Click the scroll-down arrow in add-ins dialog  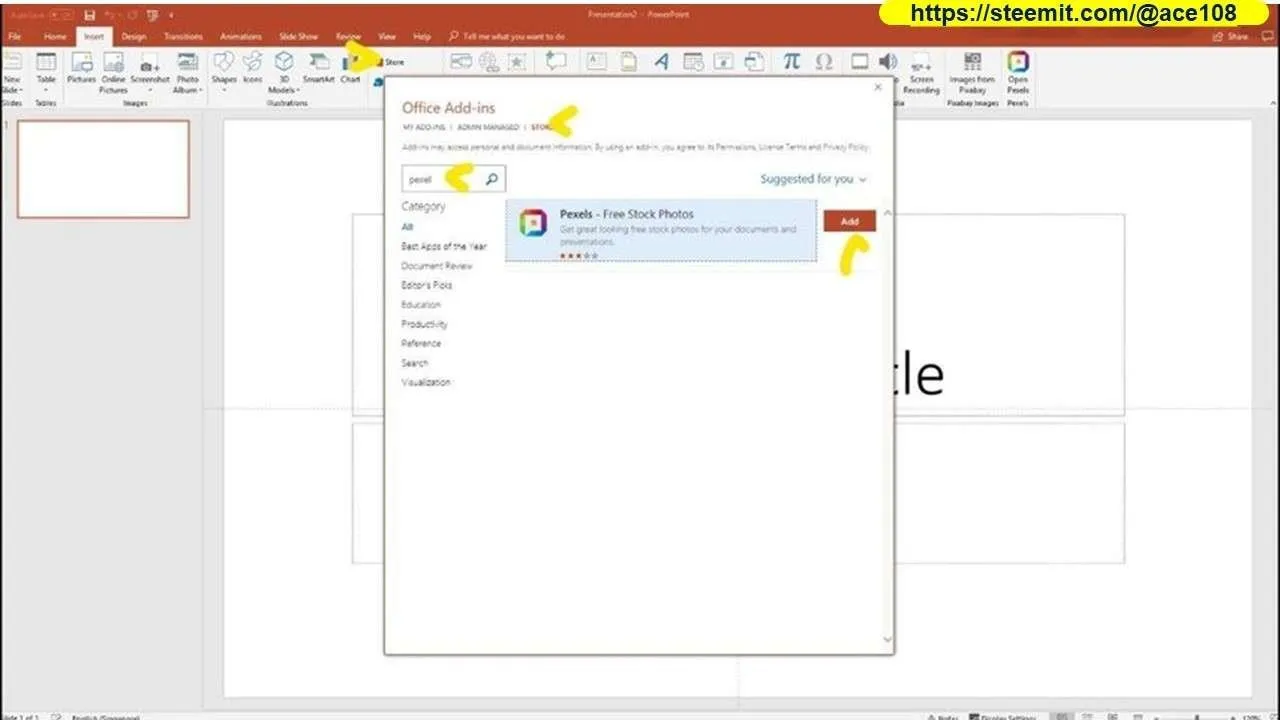pos(887,639)
